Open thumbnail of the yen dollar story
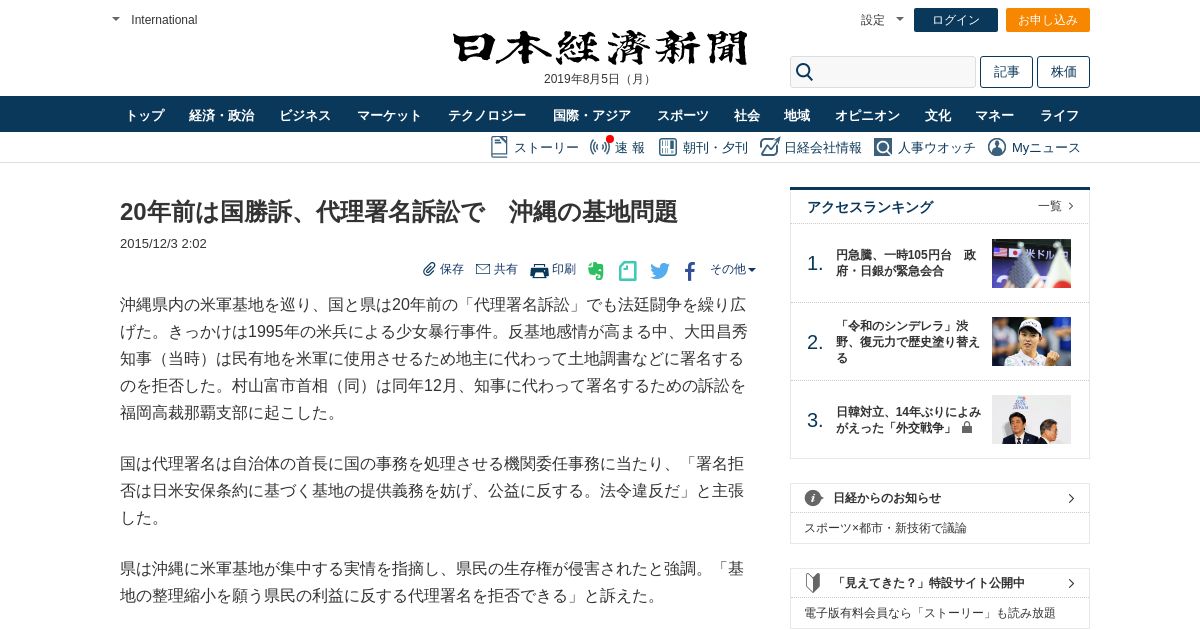 point(1031,263)
